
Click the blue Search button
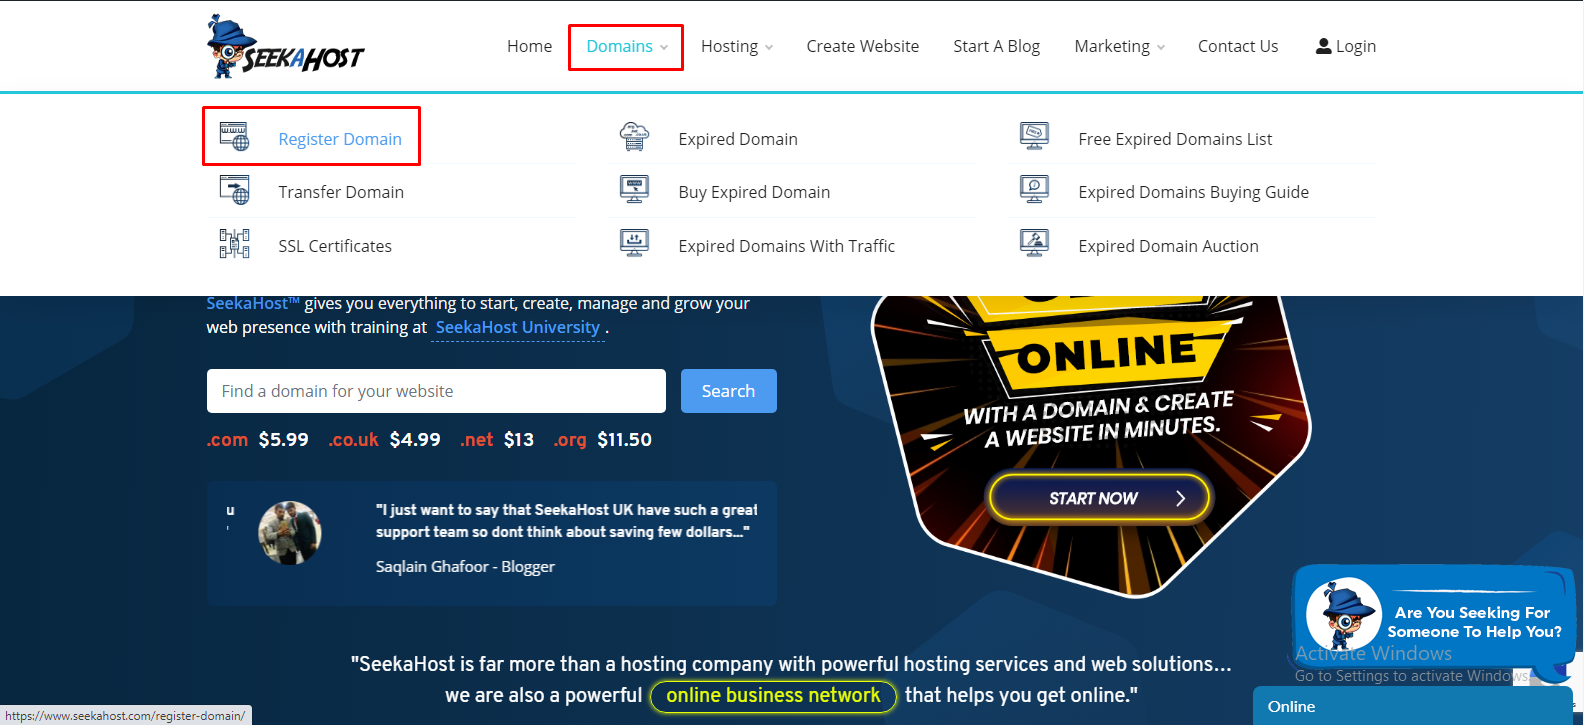(729, 391)
